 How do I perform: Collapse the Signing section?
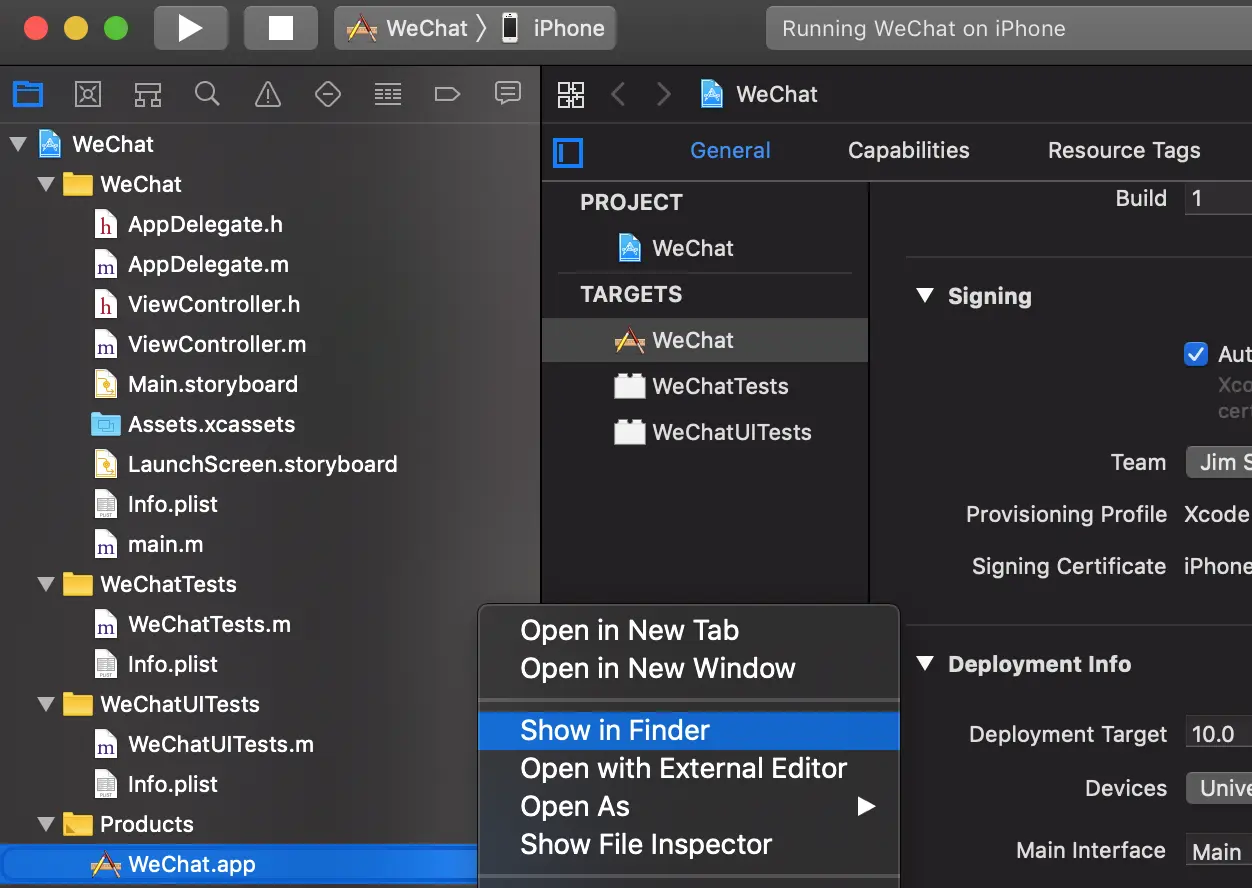point(925,296)
